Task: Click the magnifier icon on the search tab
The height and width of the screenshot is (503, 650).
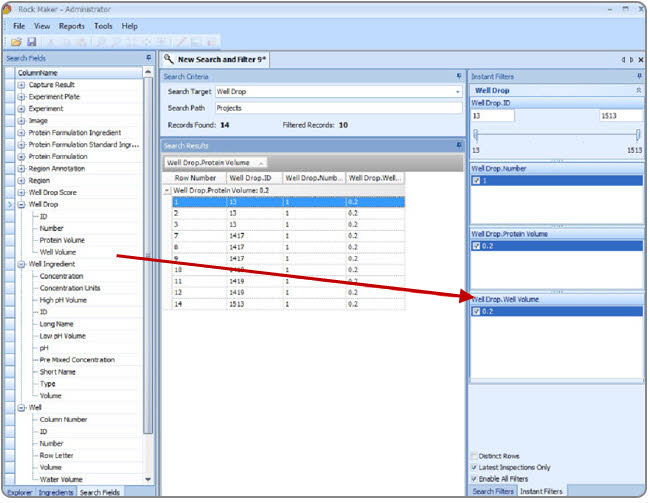Action: pyautogui.click(x=168, y=59)
